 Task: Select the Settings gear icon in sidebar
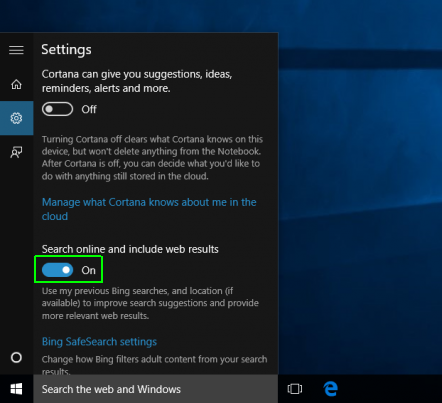16,118
